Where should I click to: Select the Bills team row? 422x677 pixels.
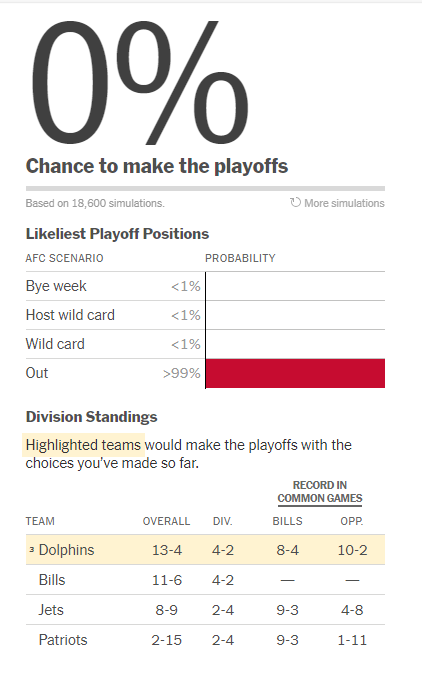pos(205,580)
